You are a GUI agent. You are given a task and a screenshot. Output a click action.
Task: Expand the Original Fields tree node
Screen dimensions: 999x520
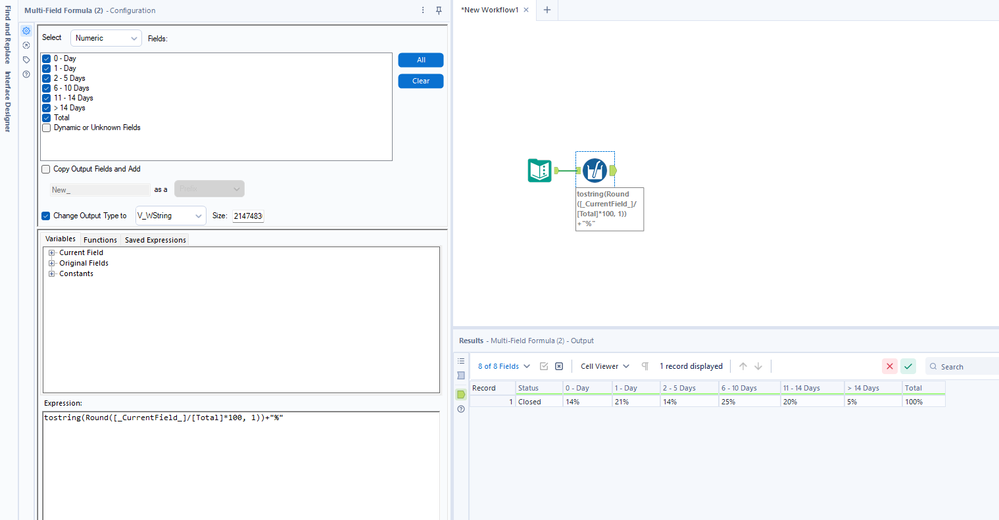tap(52, 263)
